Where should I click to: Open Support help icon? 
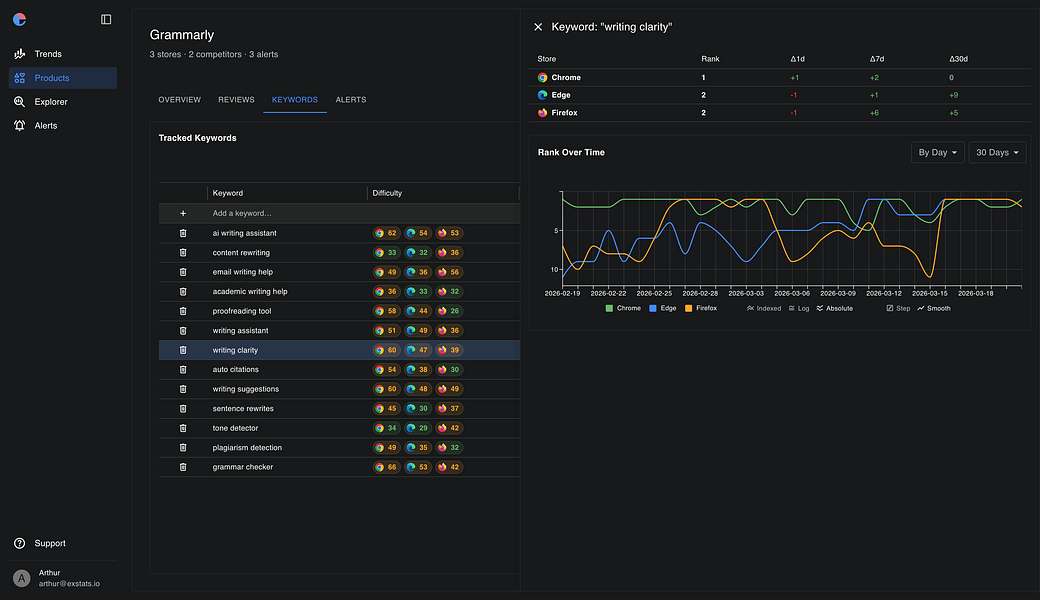click(20, 543)
